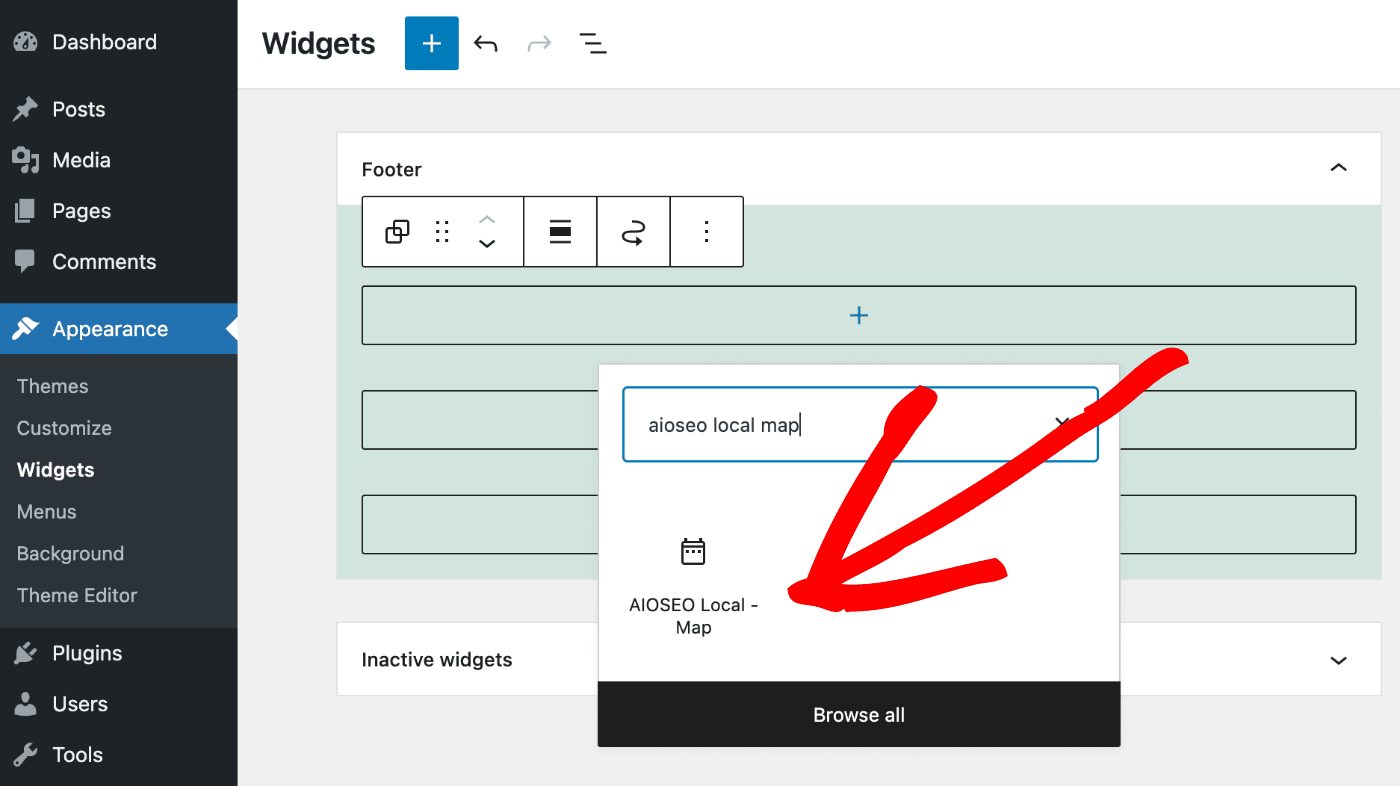Clear the block search field
1400x786 pixels.
[x=1063, y=424]
